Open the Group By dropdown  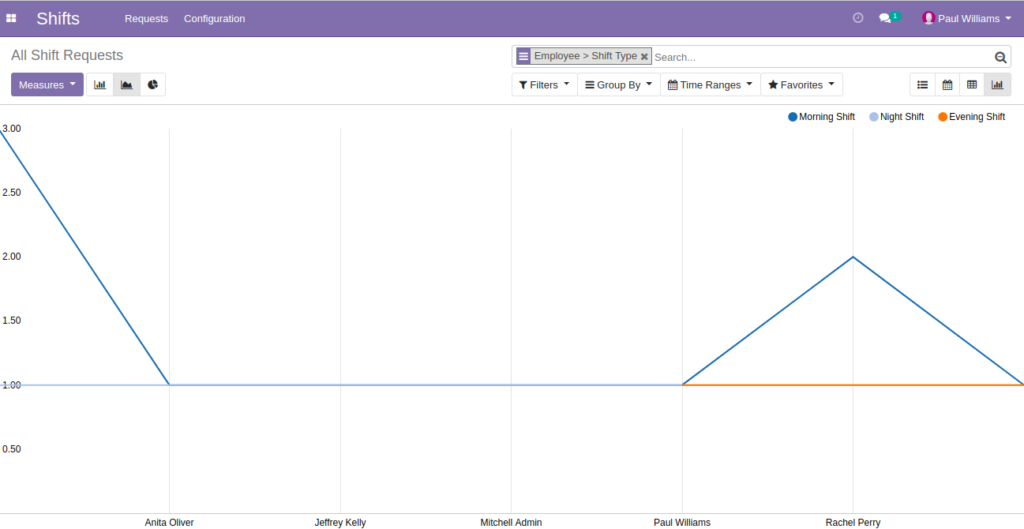[618, 85]
